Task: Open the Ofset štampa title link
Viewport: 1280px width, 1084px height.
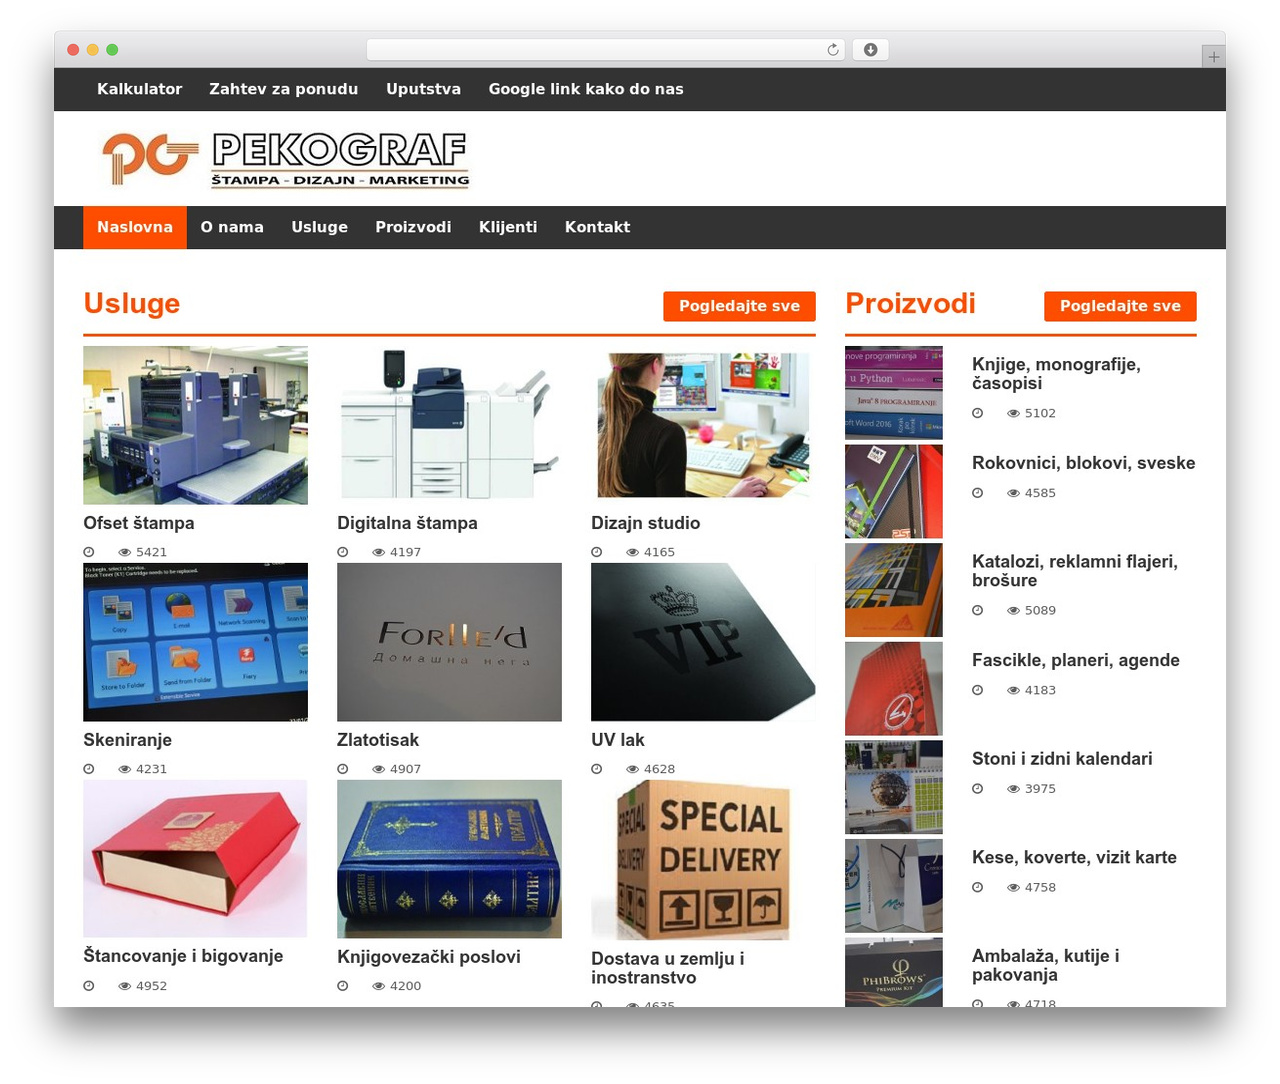Action: 139,523
